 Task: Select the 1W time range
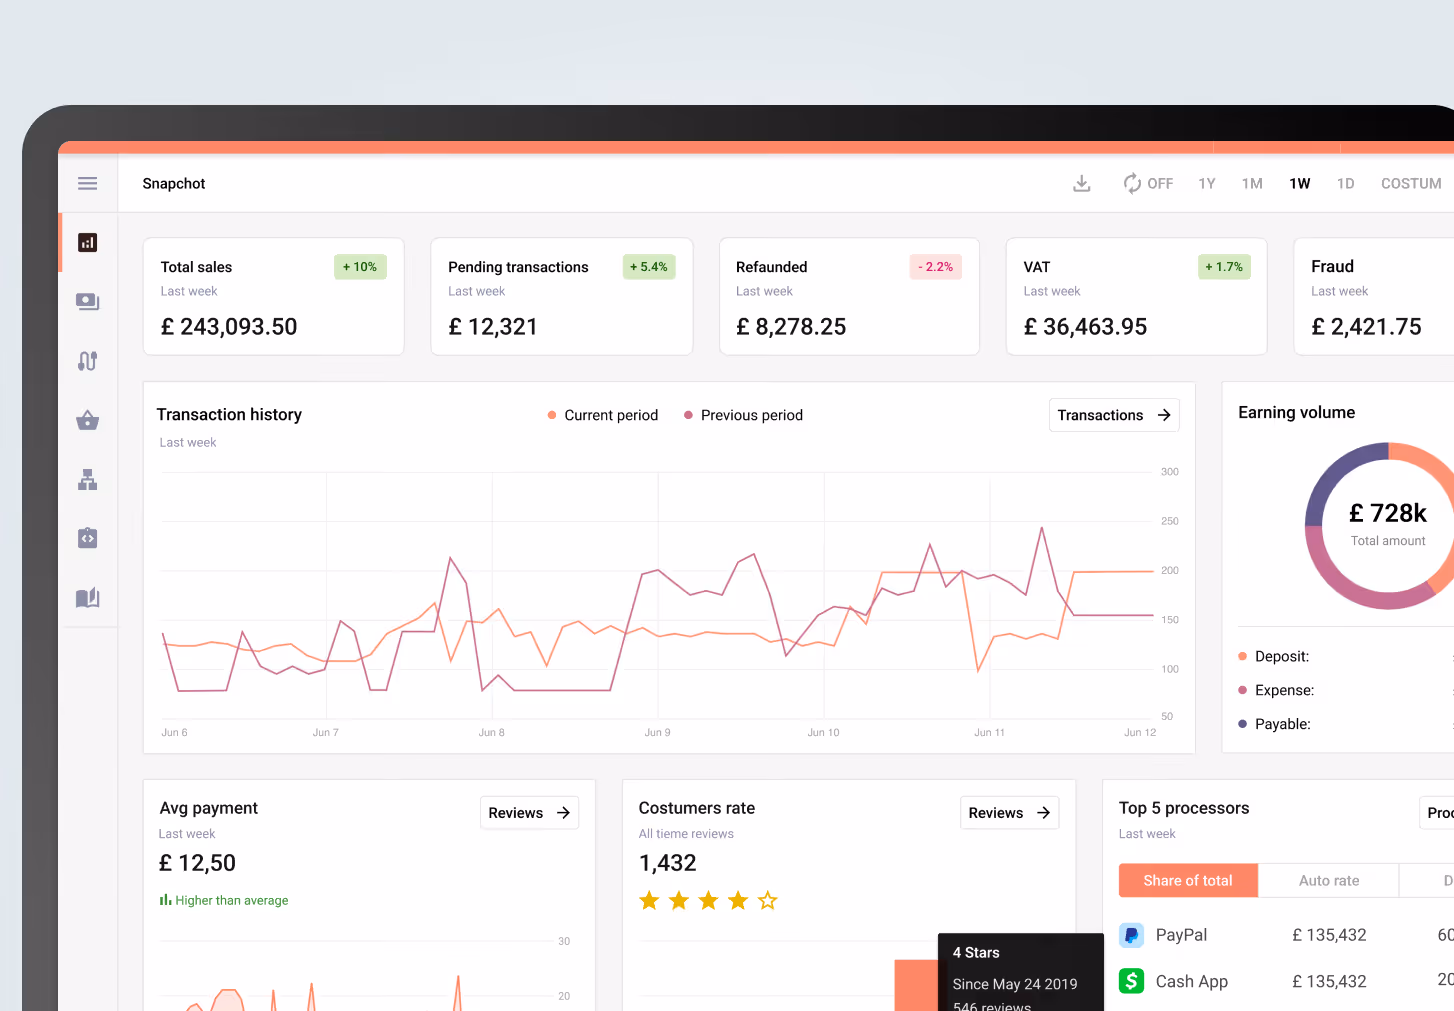(1300, 183)
